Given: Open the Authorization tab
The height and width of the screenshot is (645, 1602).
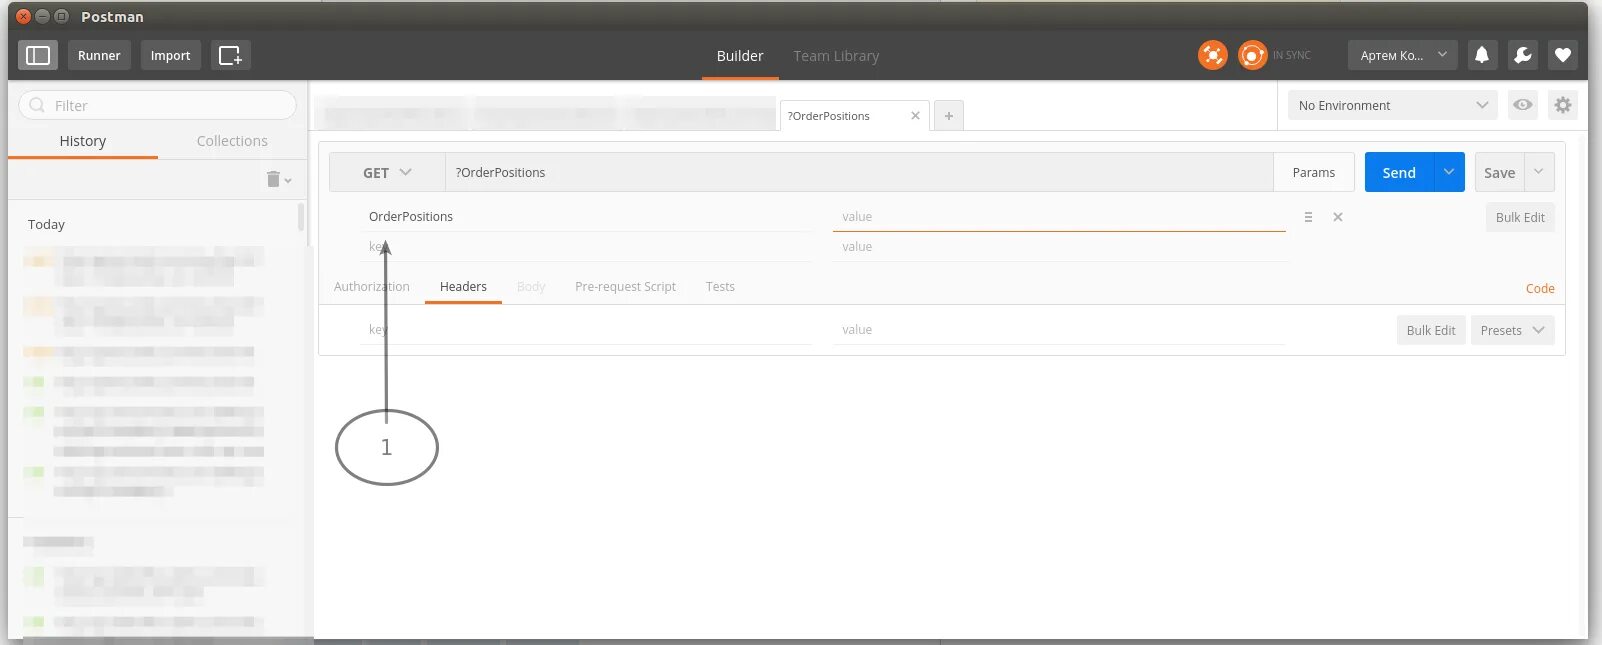Looking at the screenshot, I should pyautogui.click(x=372, y=286).
